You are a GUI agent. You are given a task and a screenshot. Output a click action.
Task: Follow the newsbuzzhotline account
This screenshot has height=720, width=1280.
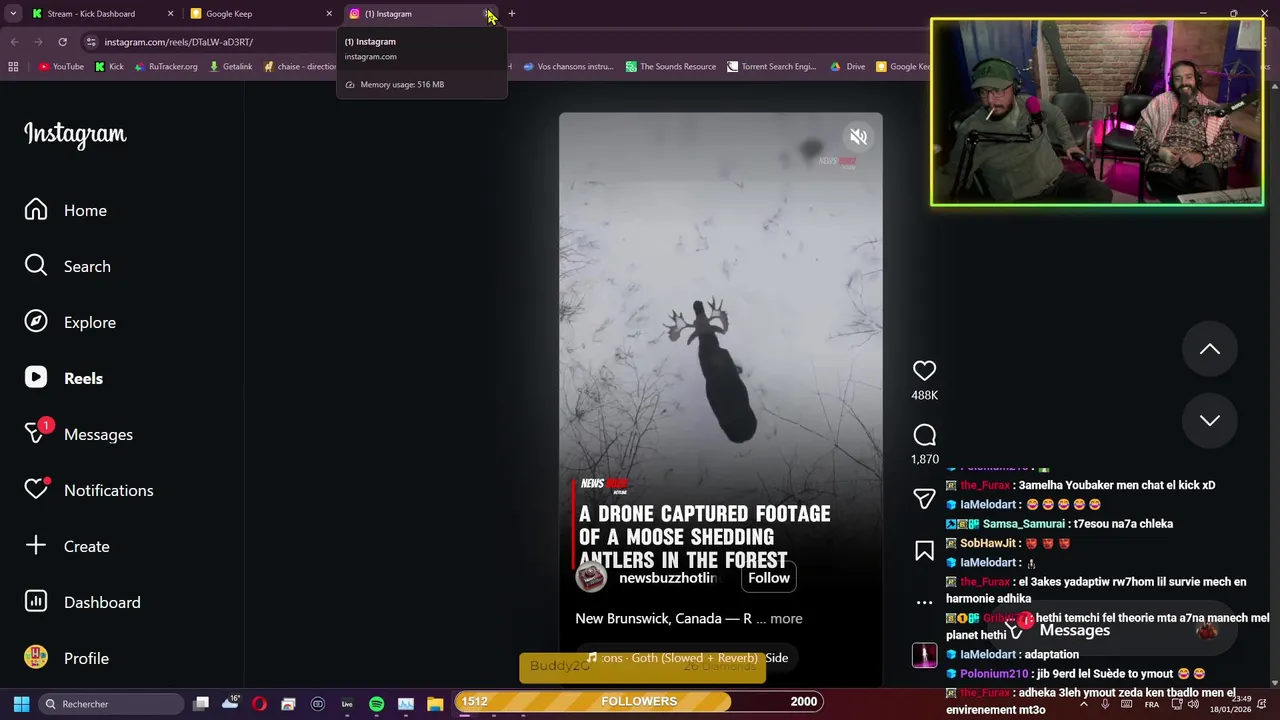[x=769, y=578]
